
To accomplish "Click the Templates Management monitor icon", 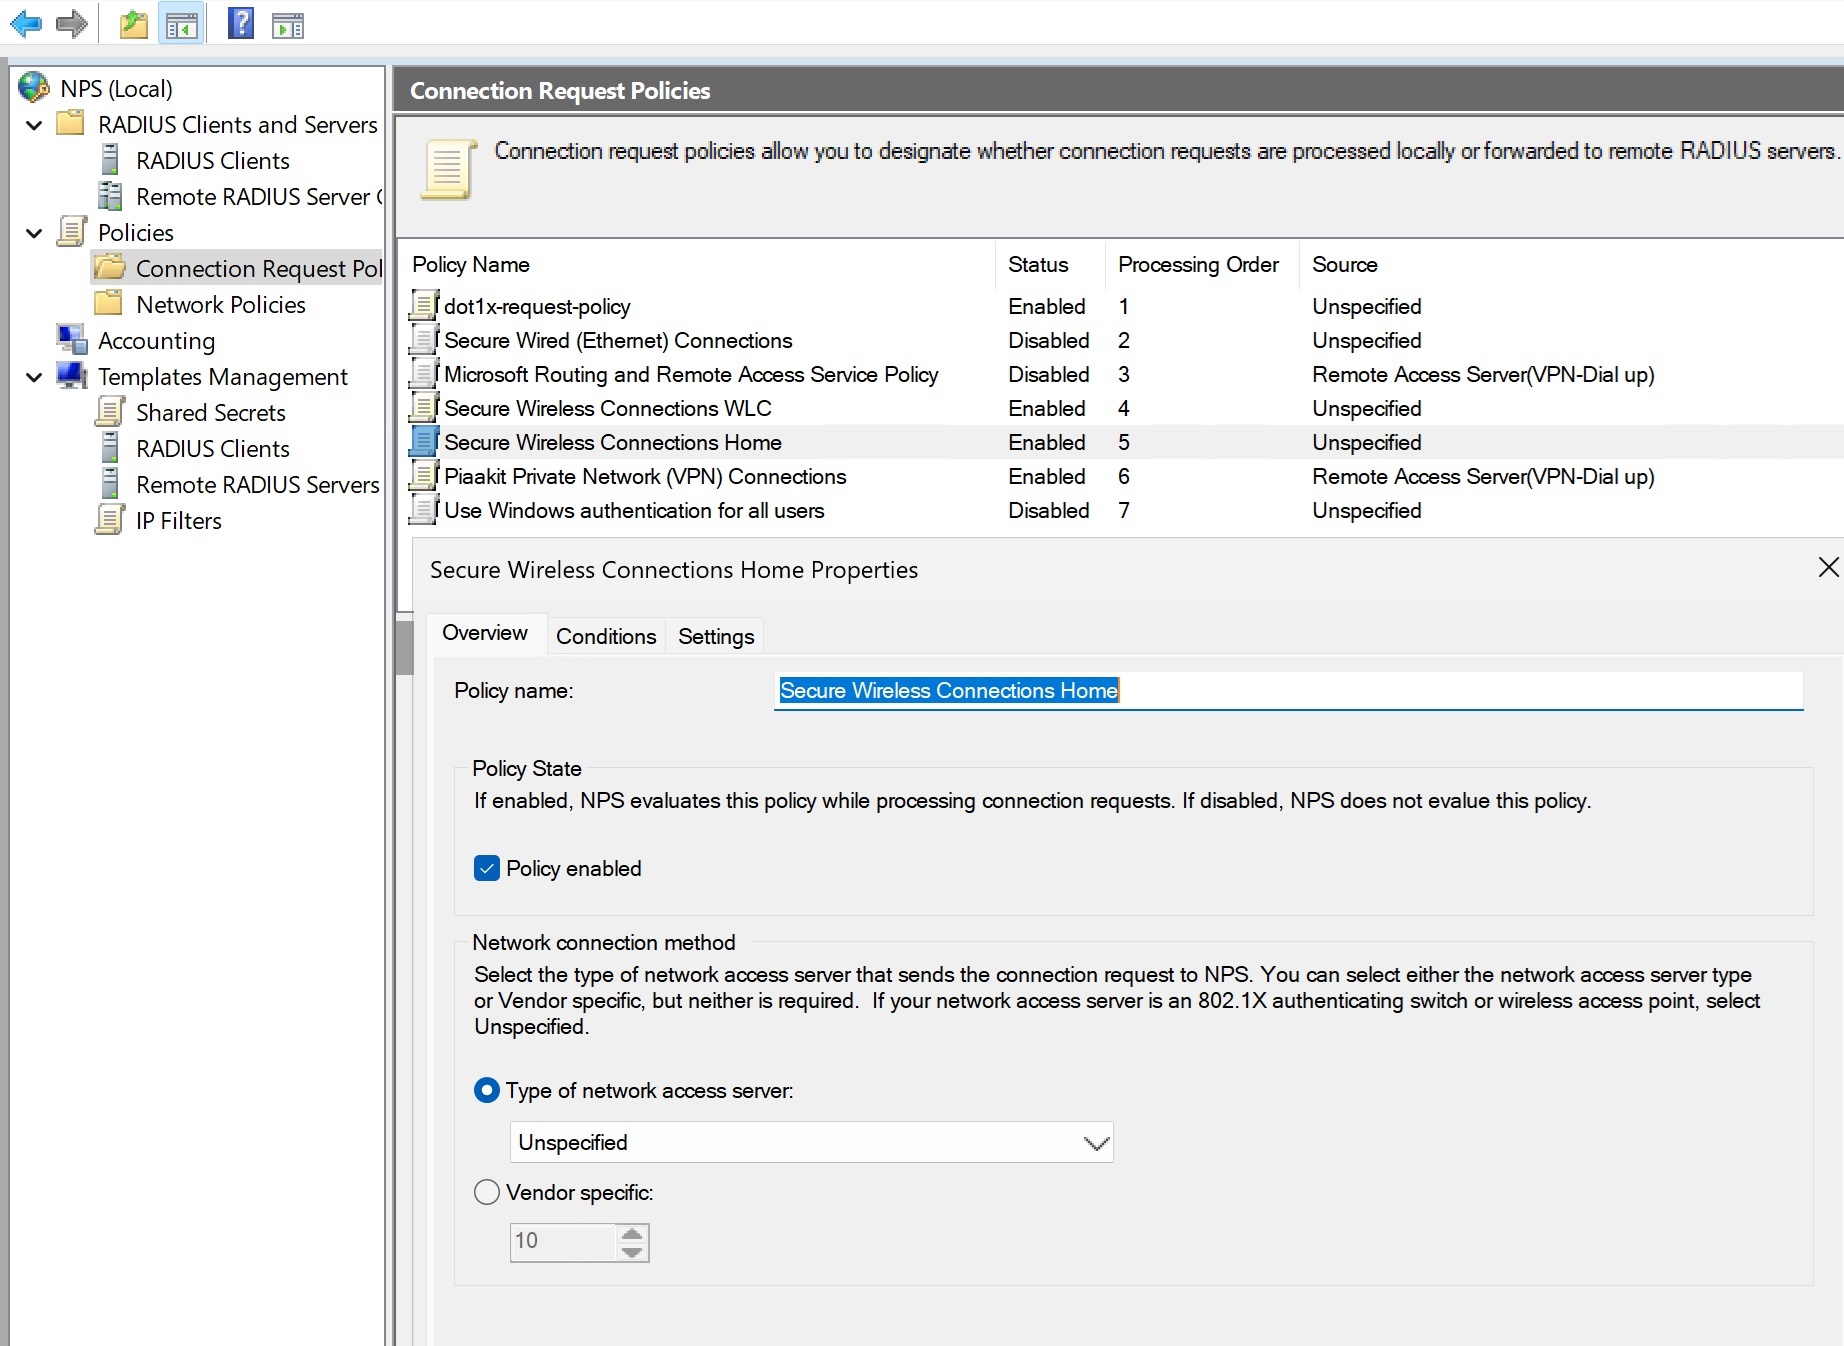I will tap(72, 376).
